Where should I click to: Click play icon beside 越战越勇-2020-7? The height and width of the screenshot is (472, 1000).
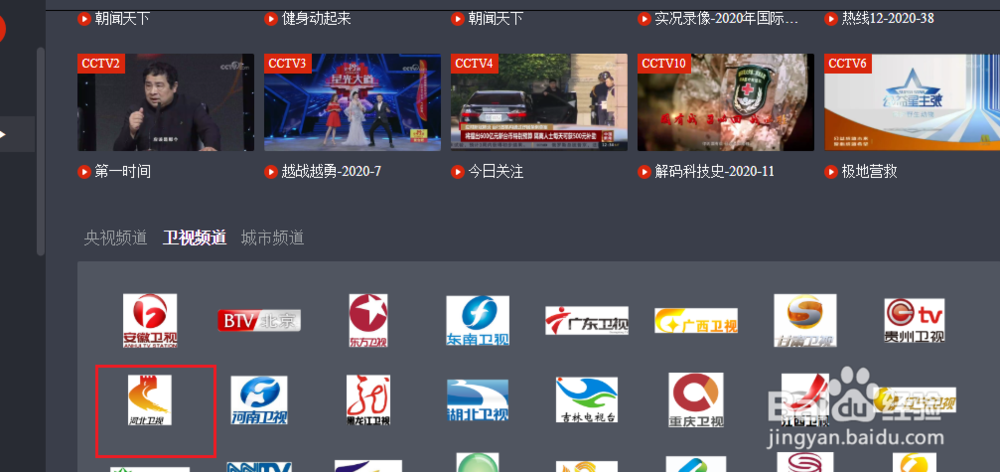coord(270,172)
